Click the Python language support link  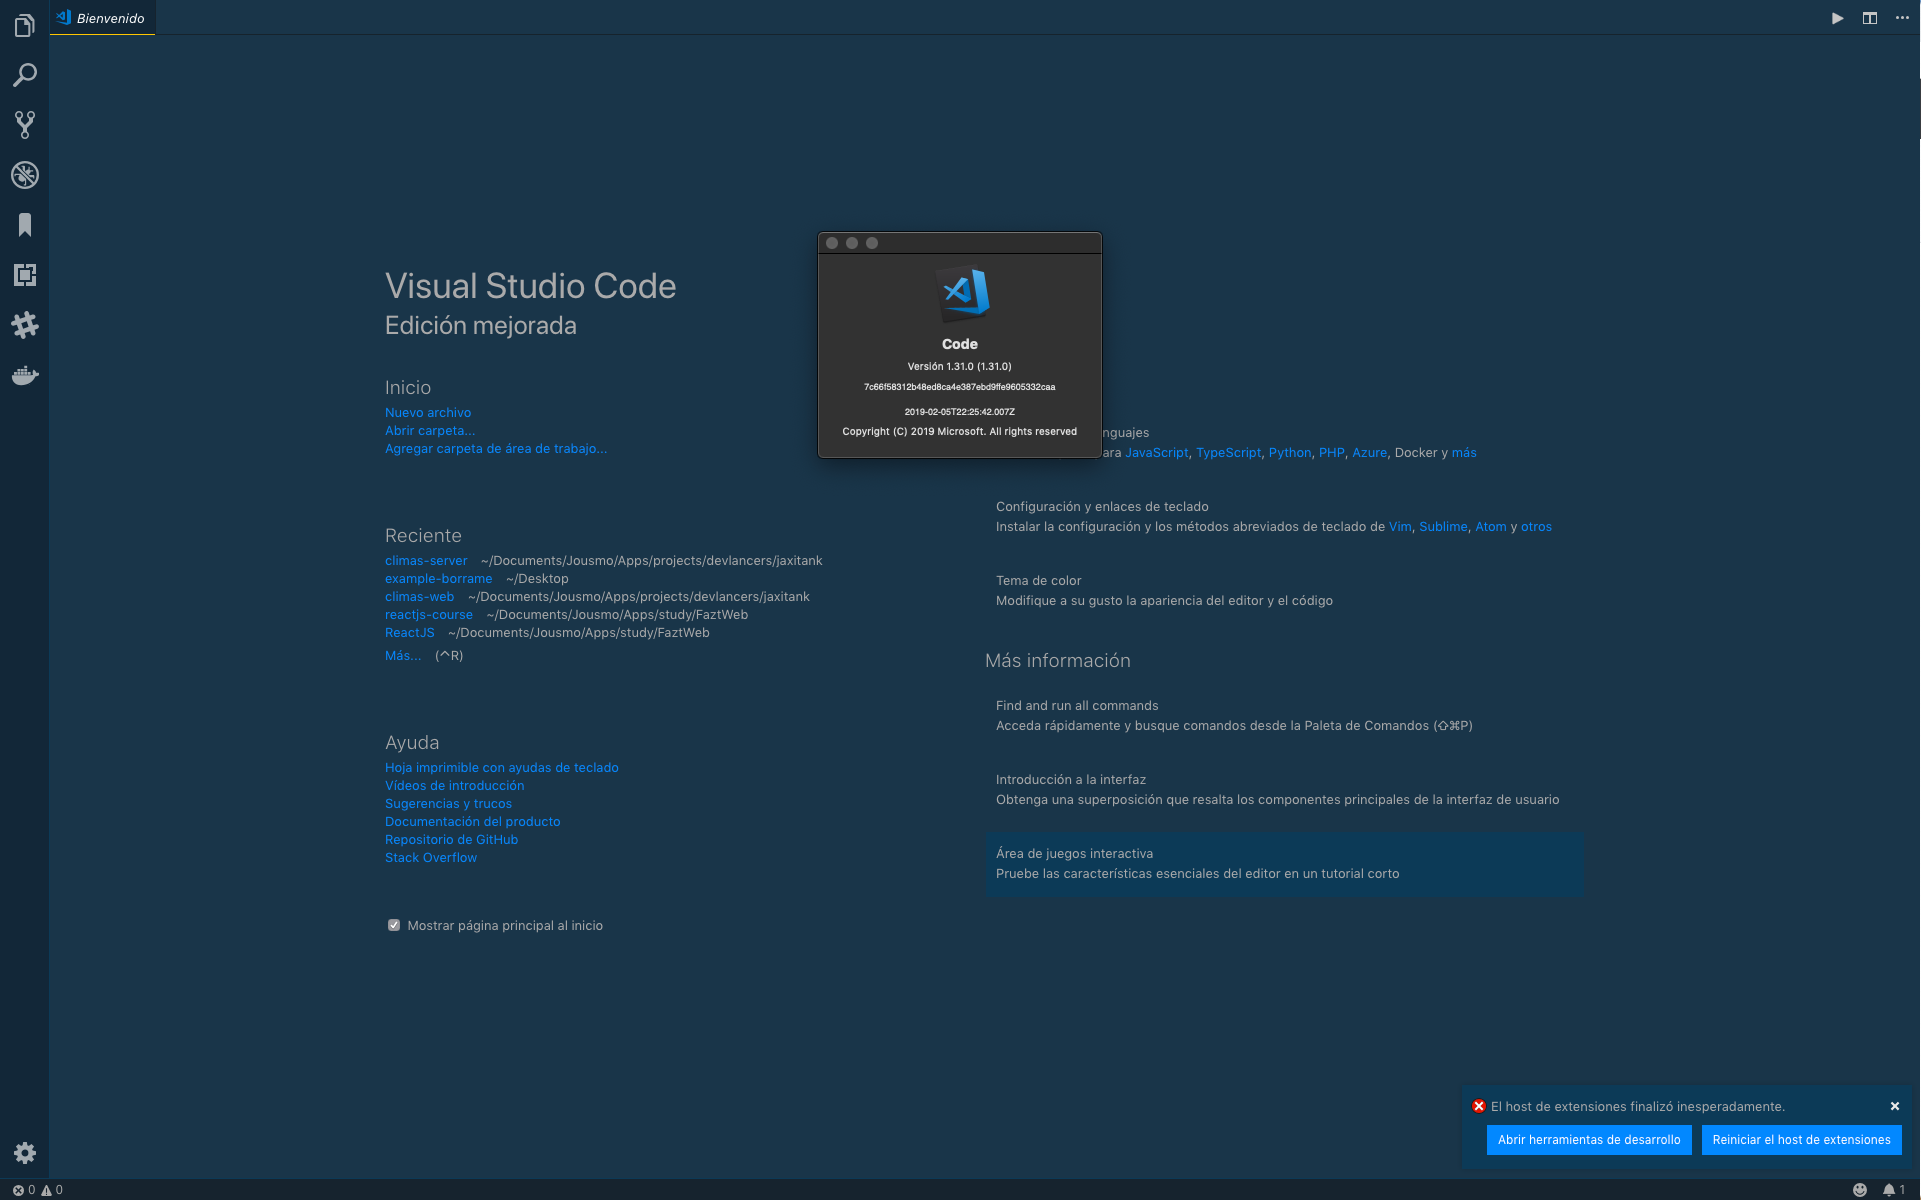(1290, 452)
